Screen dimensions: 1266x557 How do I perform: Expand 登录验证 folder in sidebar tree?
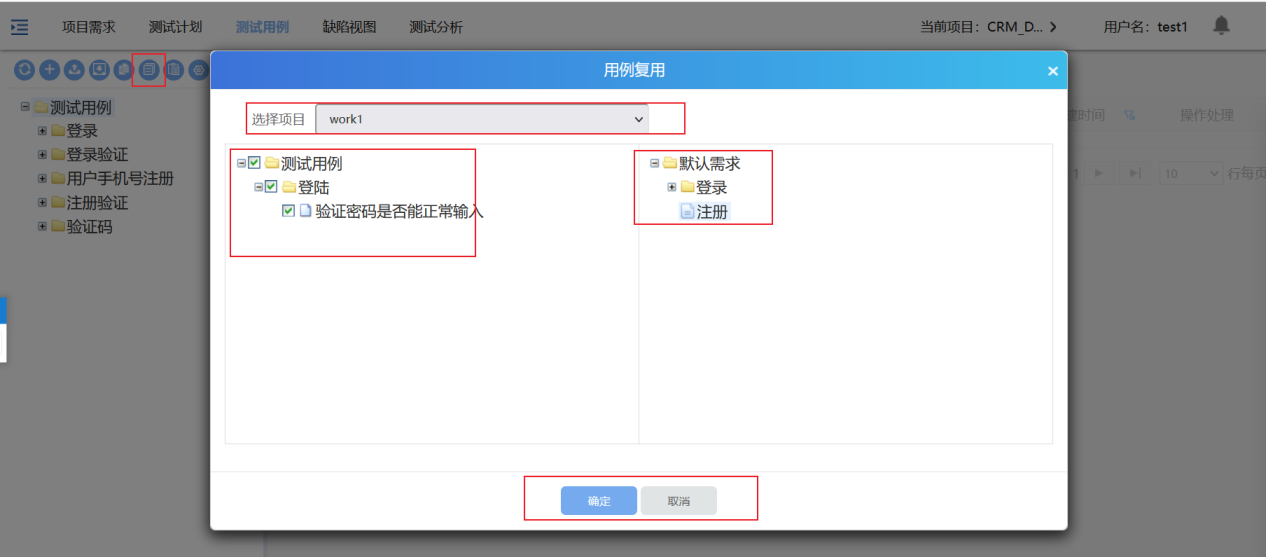point(42,155)
